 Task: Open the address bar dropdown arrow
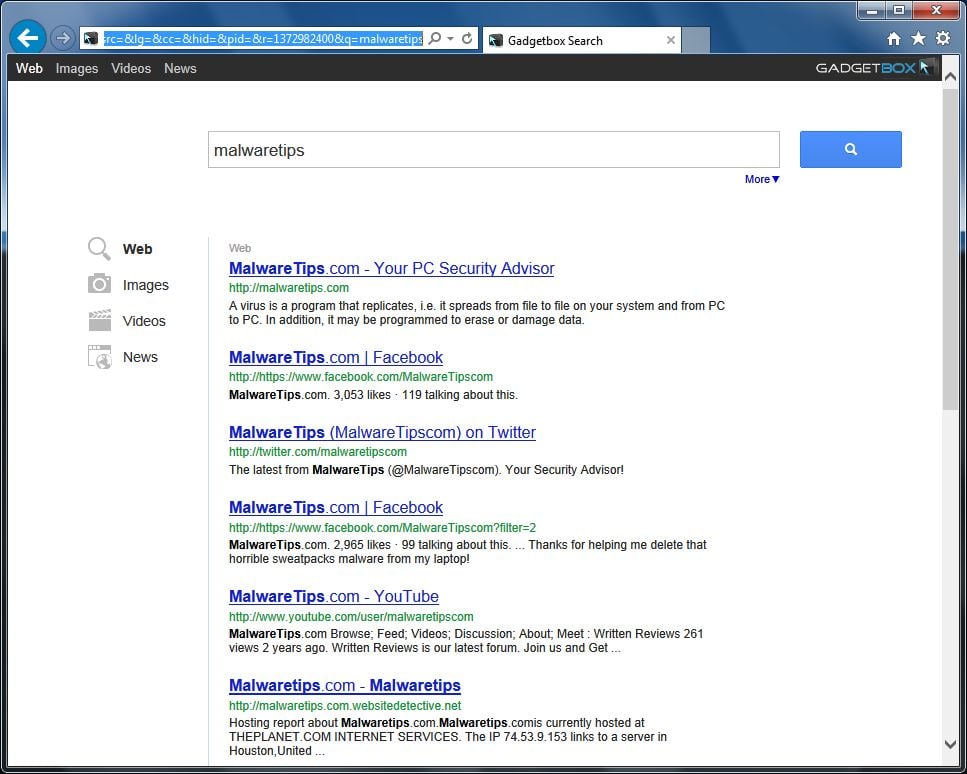(450, 38)
